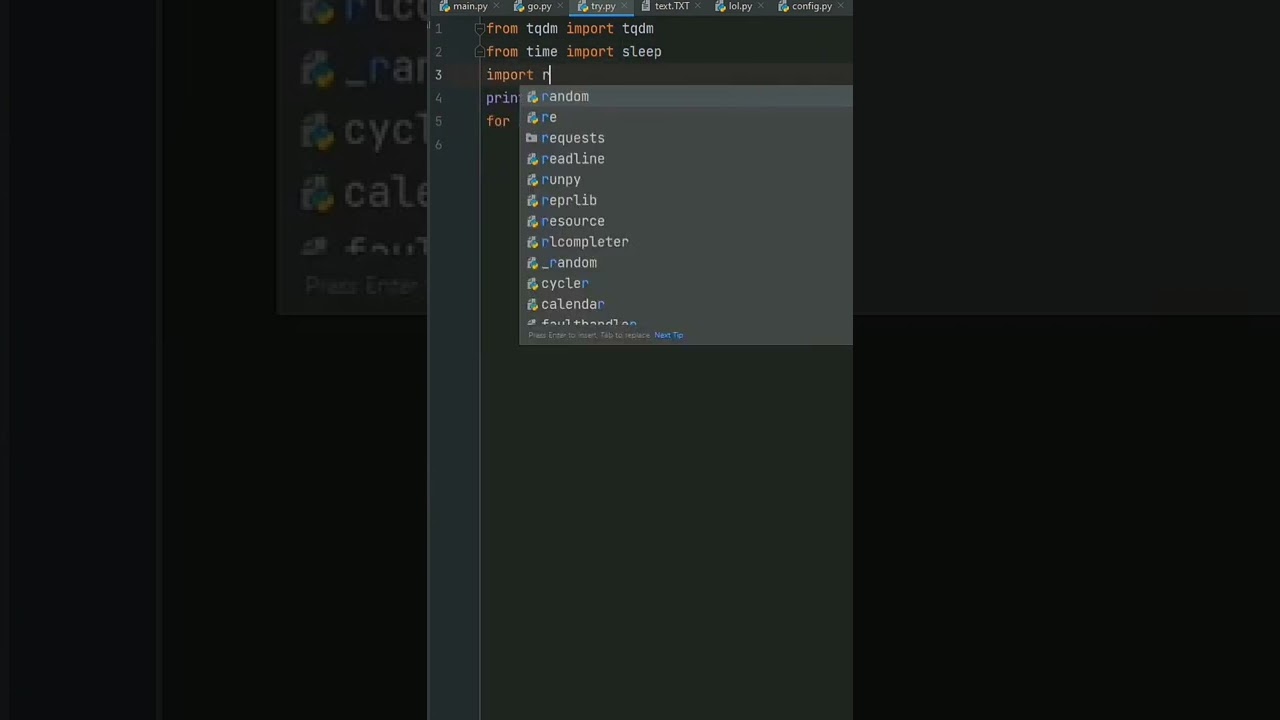
Task: Close the config.py tab
Action: 839,6
